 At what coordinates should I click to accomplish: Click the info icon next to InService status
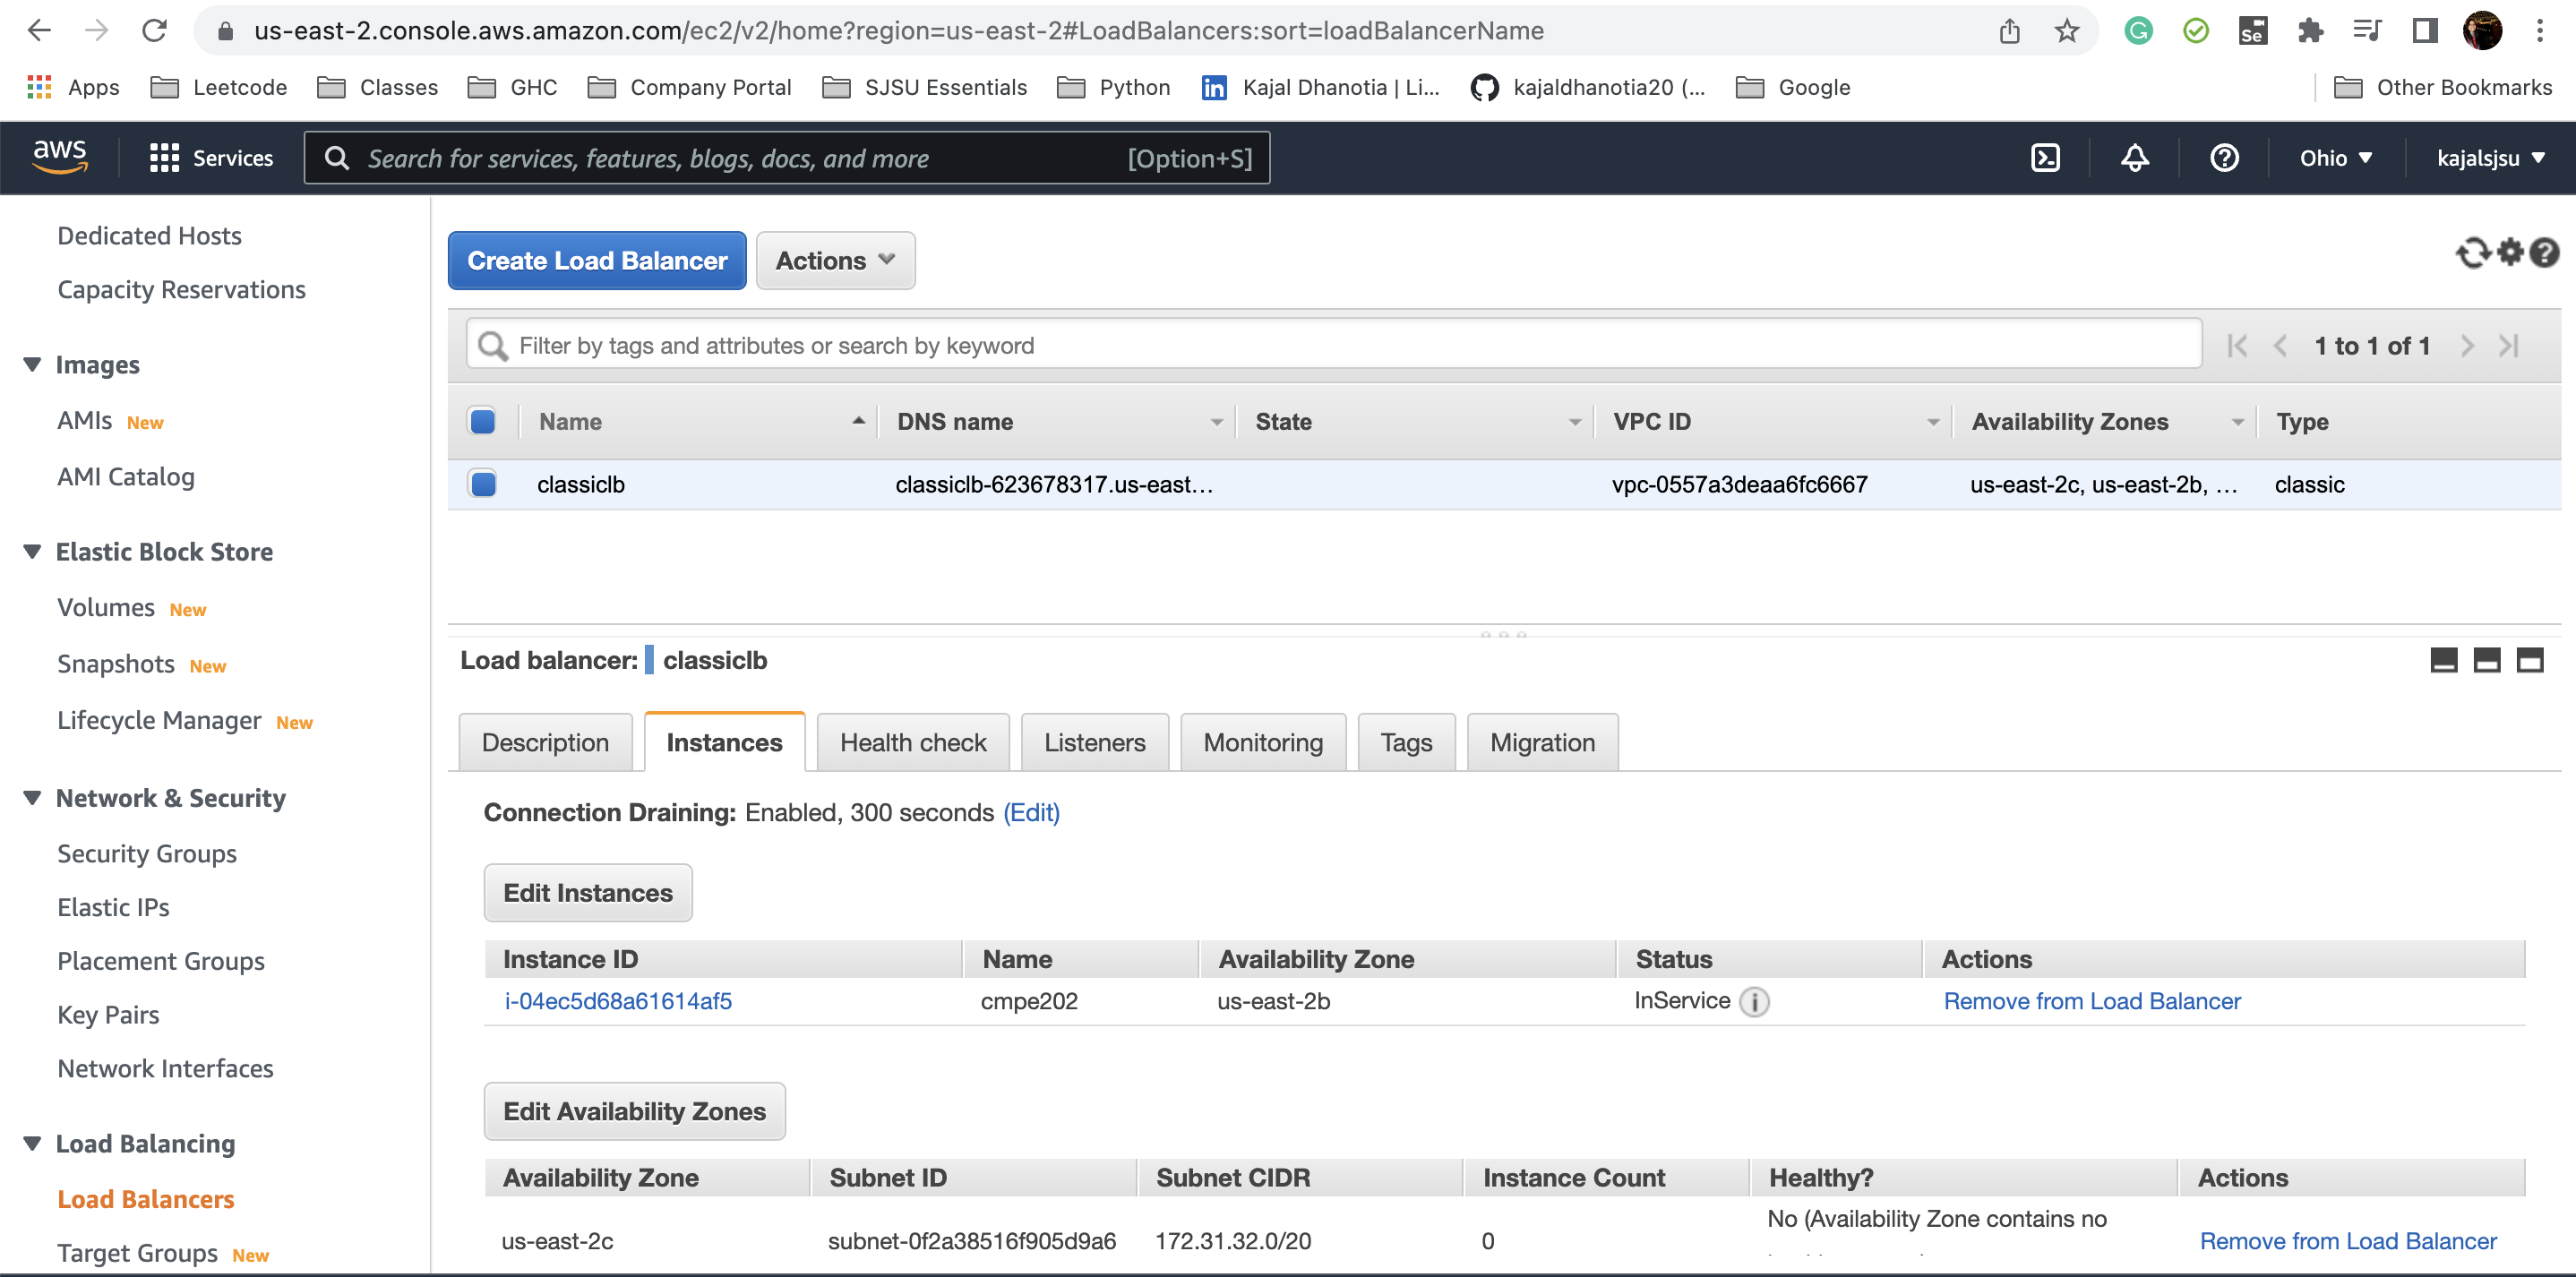[x=1756, y=1001]
